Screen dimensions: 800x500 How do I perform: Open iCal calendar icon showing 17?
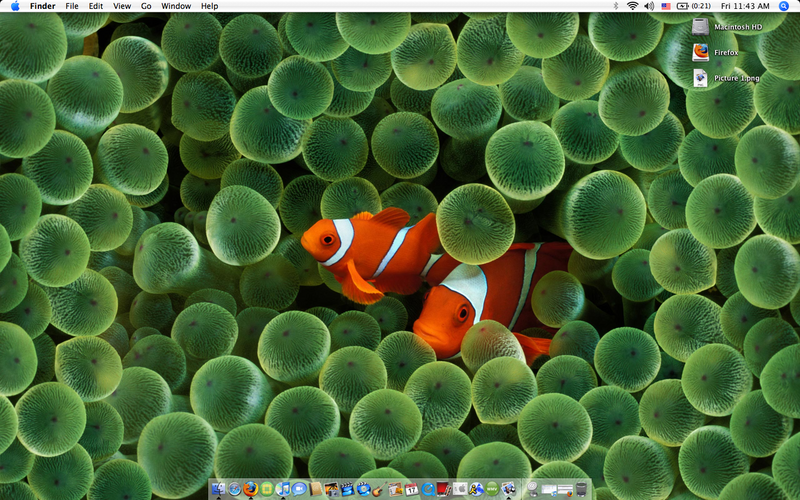(411, 489)
